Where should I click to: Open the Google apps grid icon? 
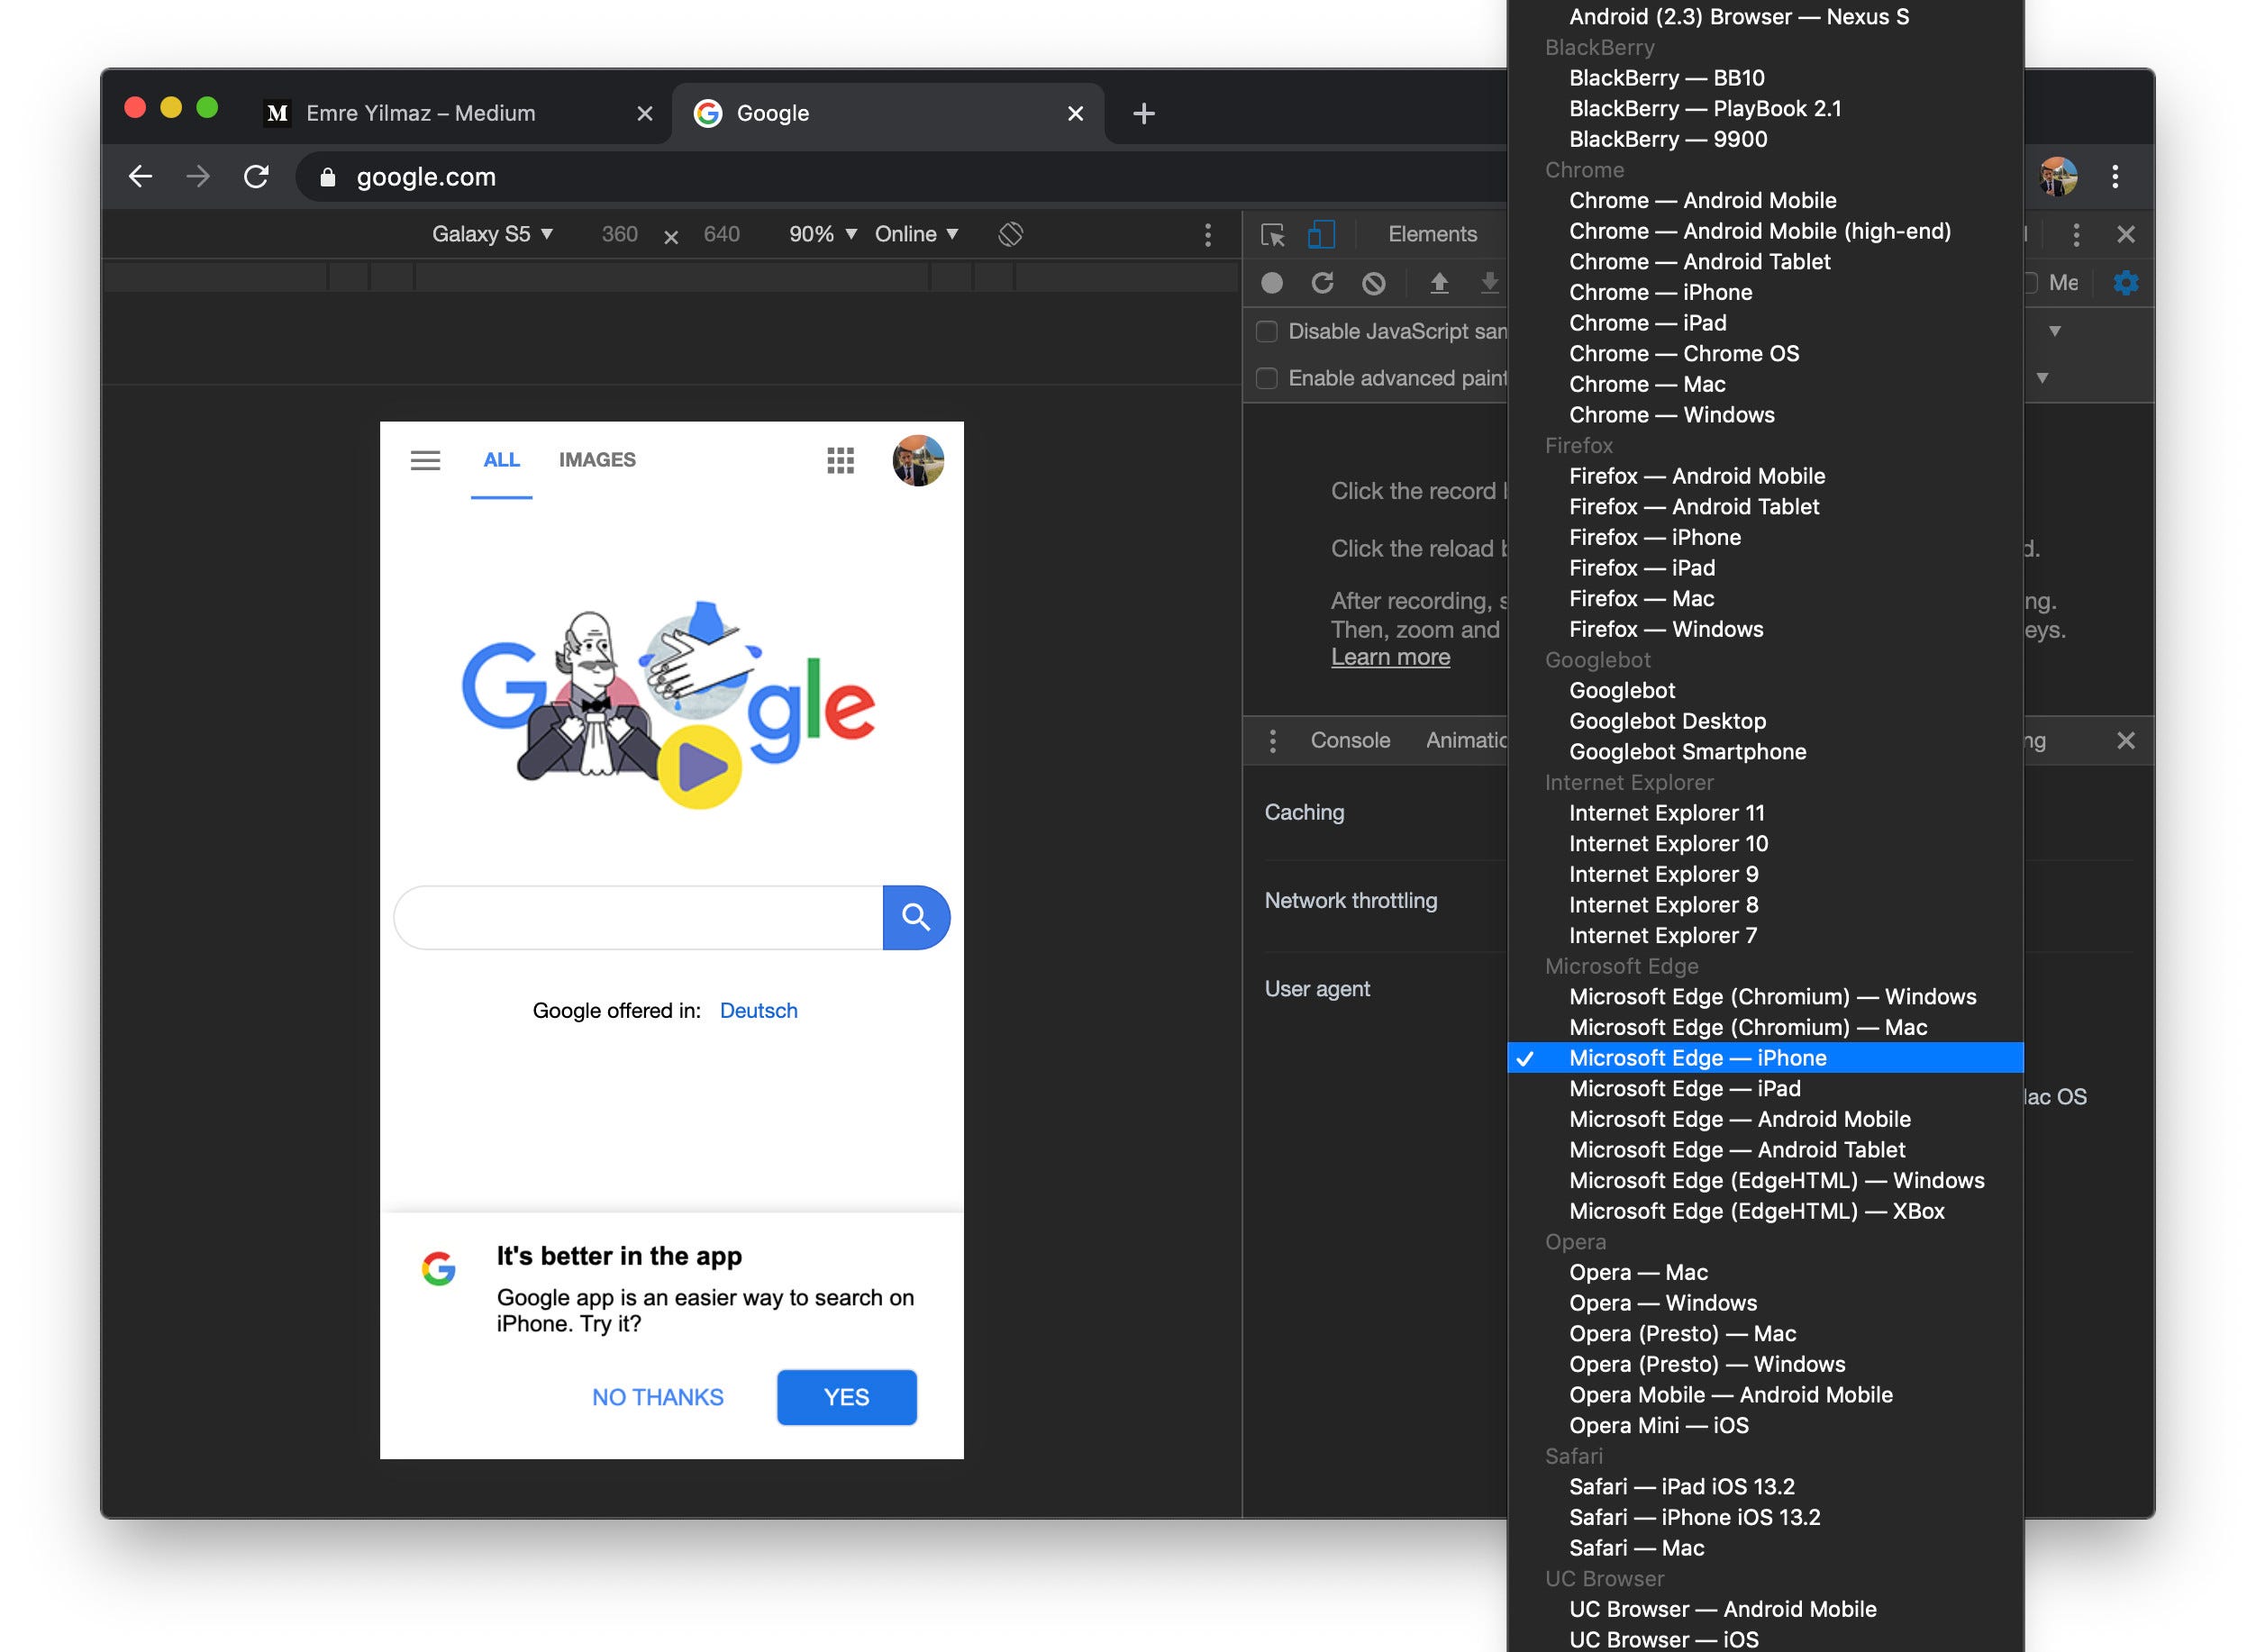(x=840, y=460)
